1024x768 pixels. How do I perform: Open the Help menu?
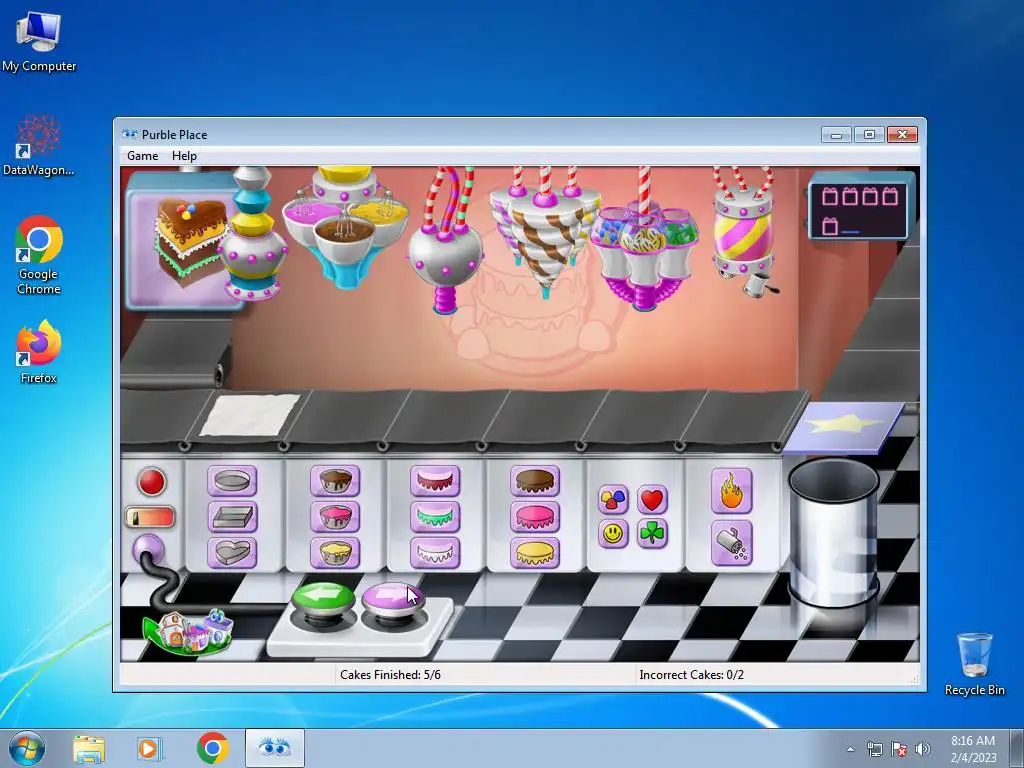pos(184,156)
